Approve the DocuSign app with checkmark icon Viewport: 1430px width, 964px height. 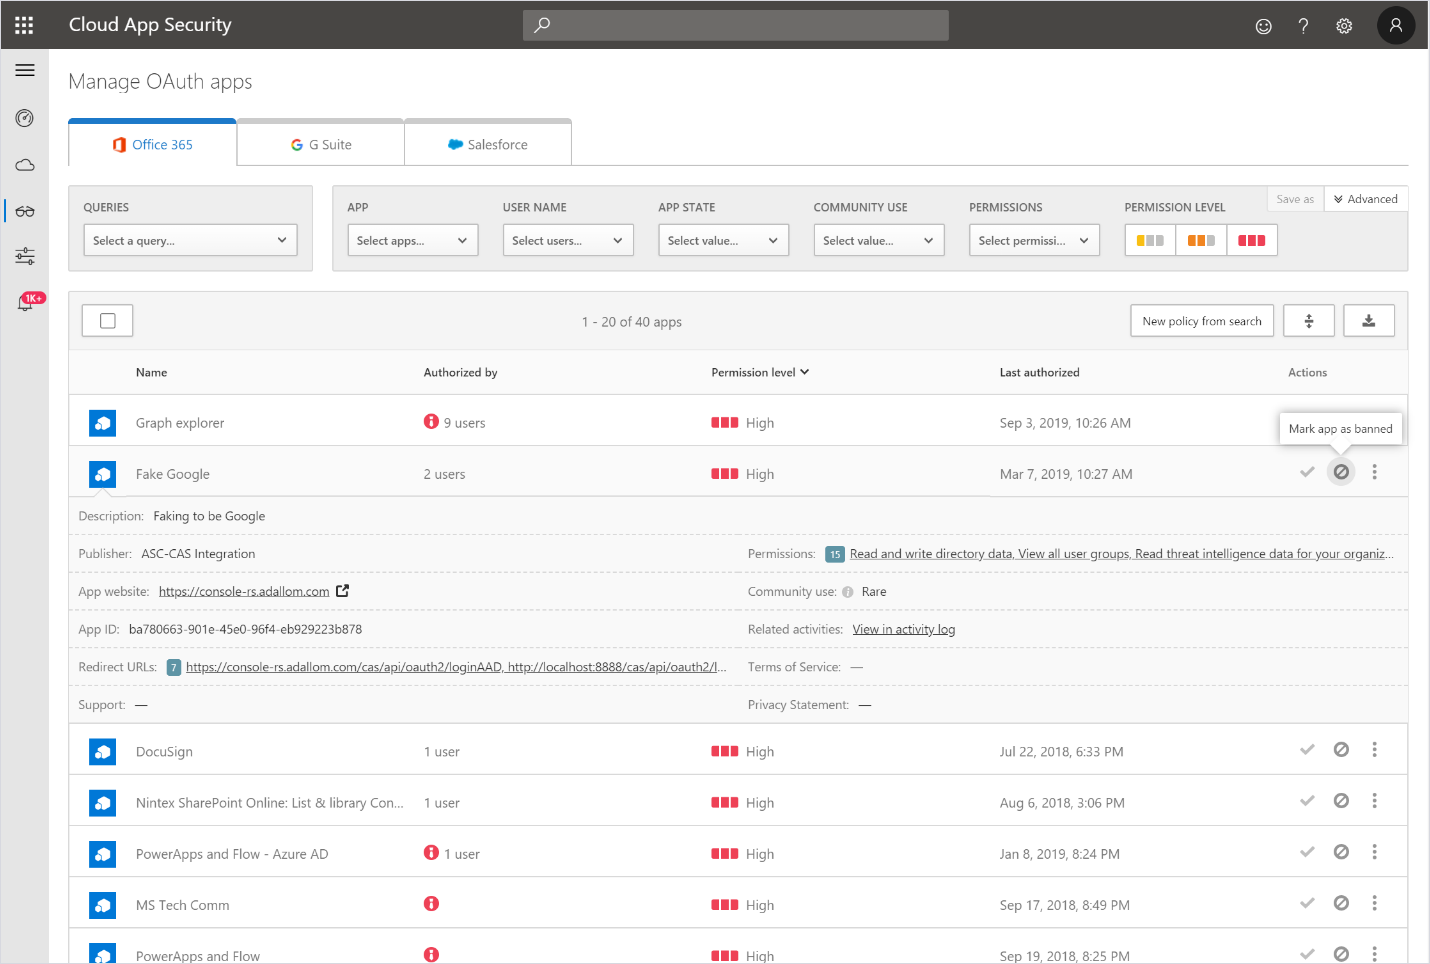[1307, 750]
